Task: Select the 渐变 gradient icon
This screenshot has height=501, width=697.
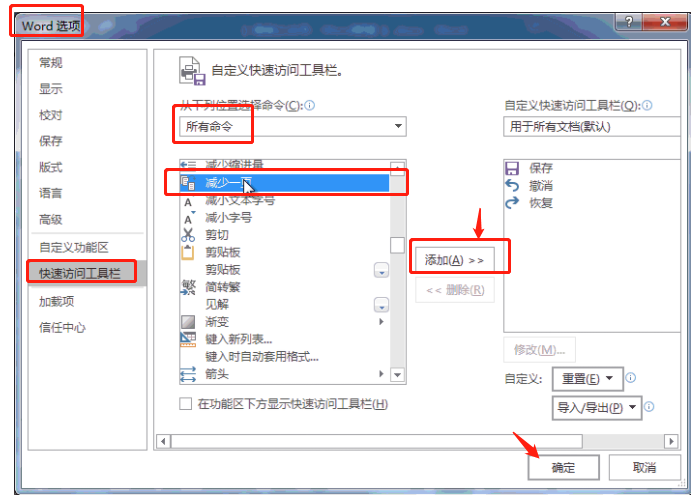Action: tap(188, 321)
